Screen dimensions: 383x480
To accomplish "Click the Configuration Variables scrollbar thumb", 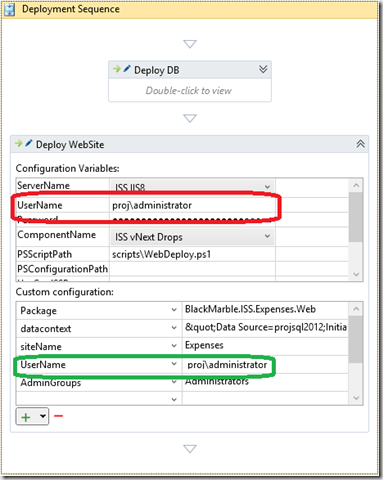I will [356, 217].
